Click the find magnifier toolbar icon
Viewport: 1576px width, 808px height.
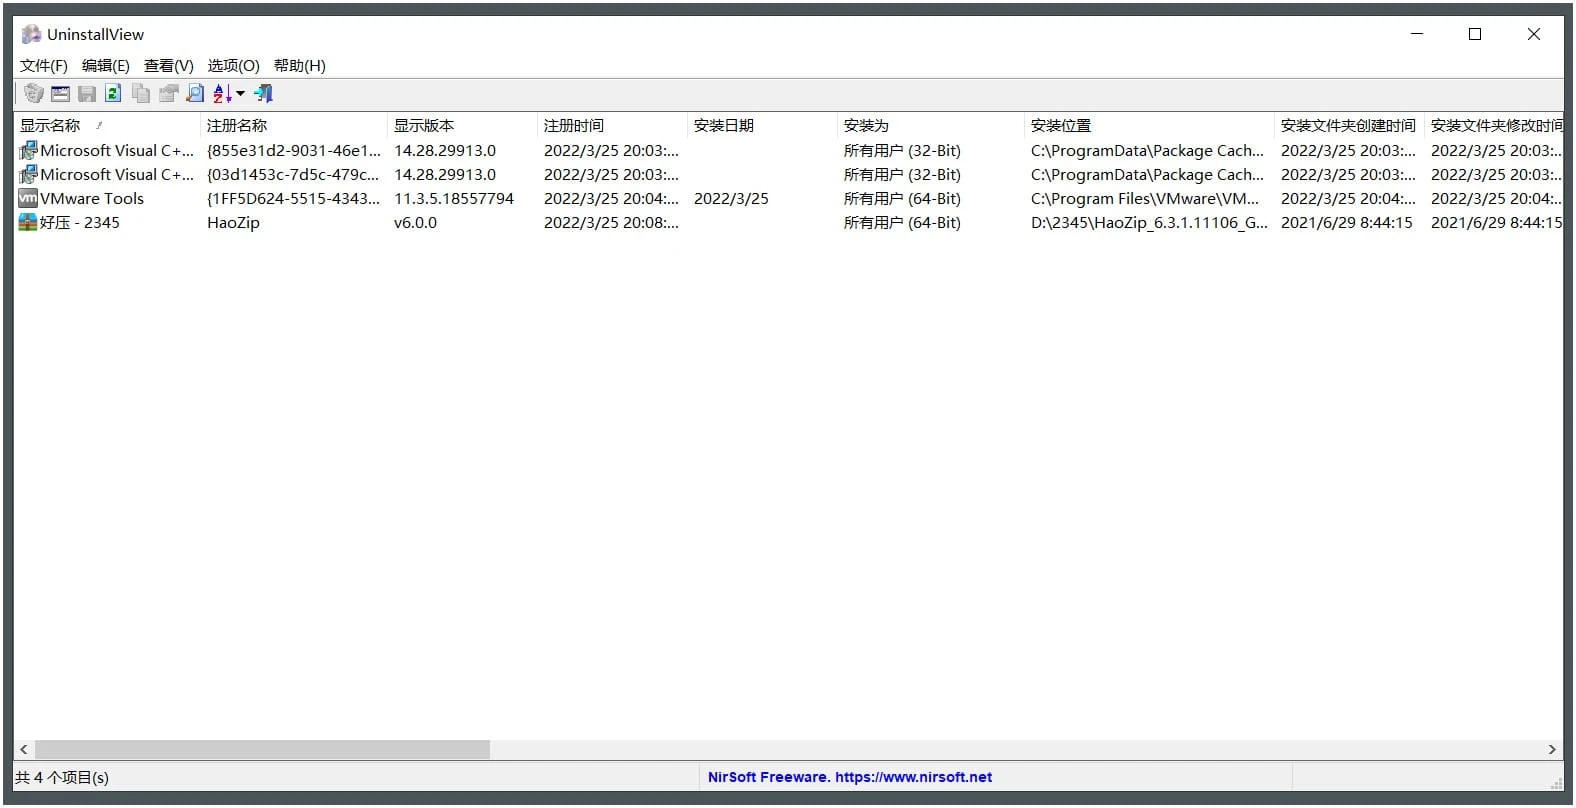tap(195, 94)
